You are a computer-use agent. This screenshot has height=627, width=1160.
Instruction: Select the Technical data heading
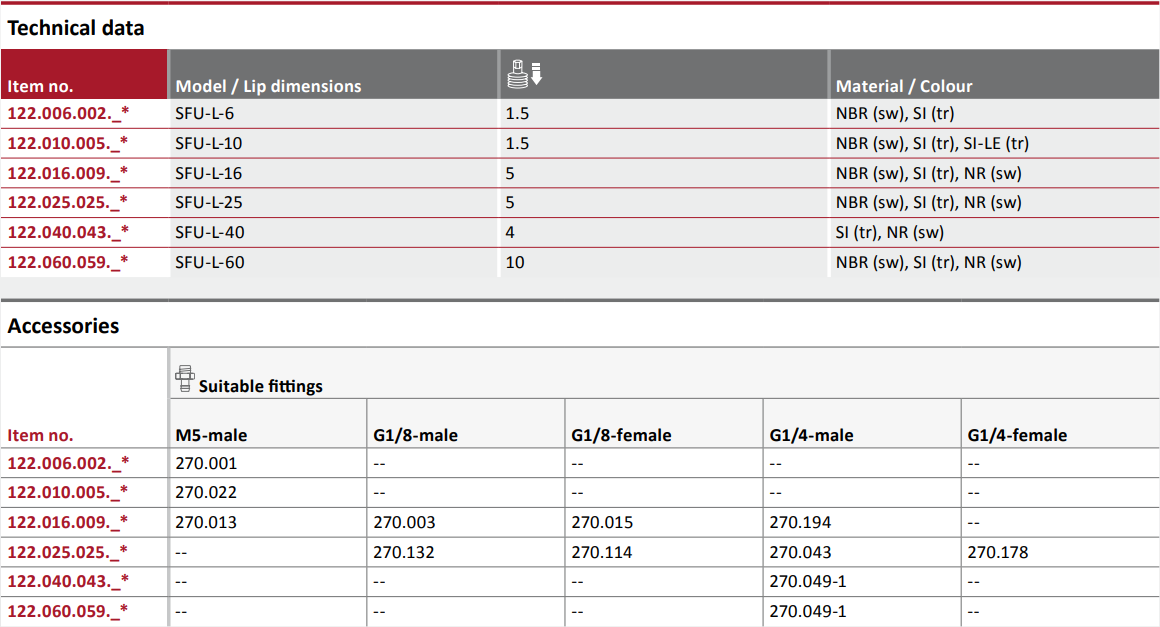(x=75, y=28)
